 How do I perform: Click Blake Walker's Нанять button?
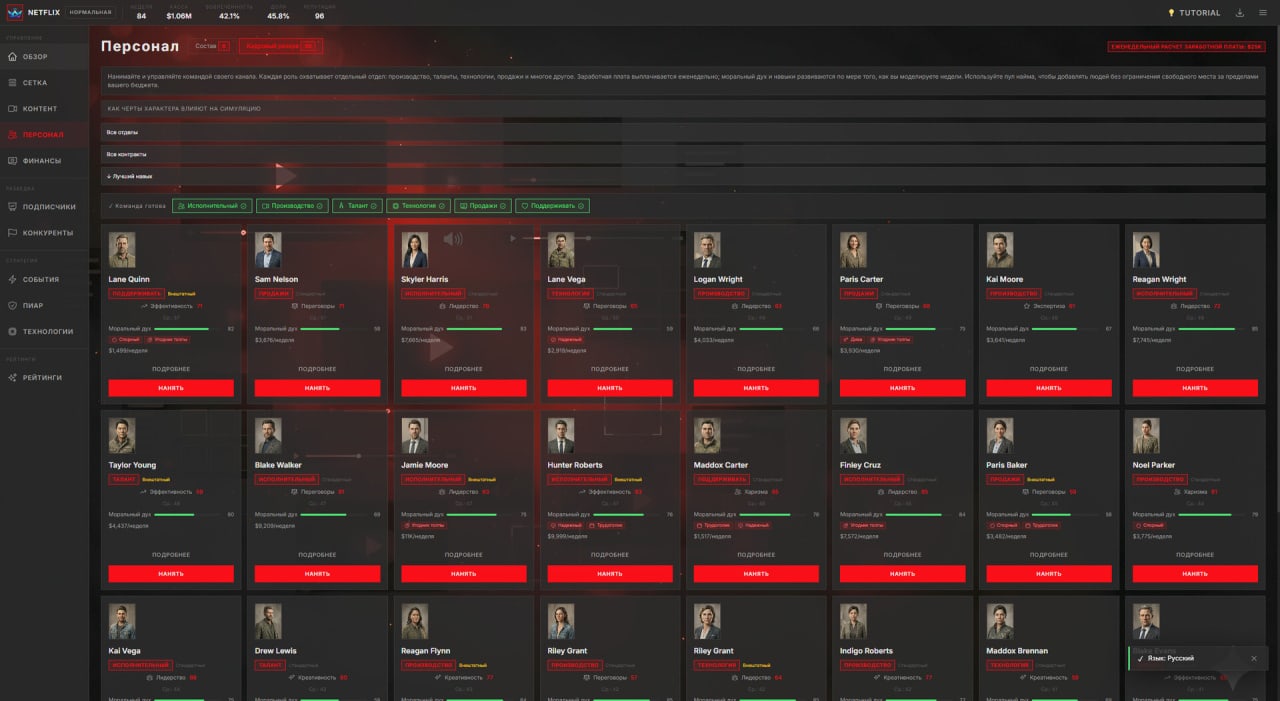pyautogui.click(x=317, y=574)
